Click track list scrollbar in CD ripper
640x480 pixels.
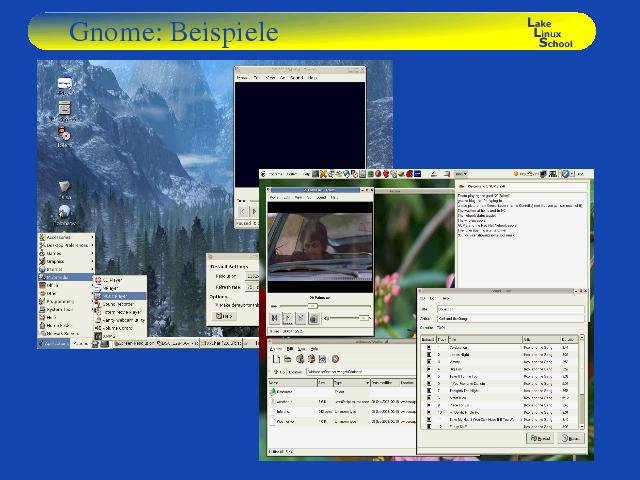click(582, 382)
